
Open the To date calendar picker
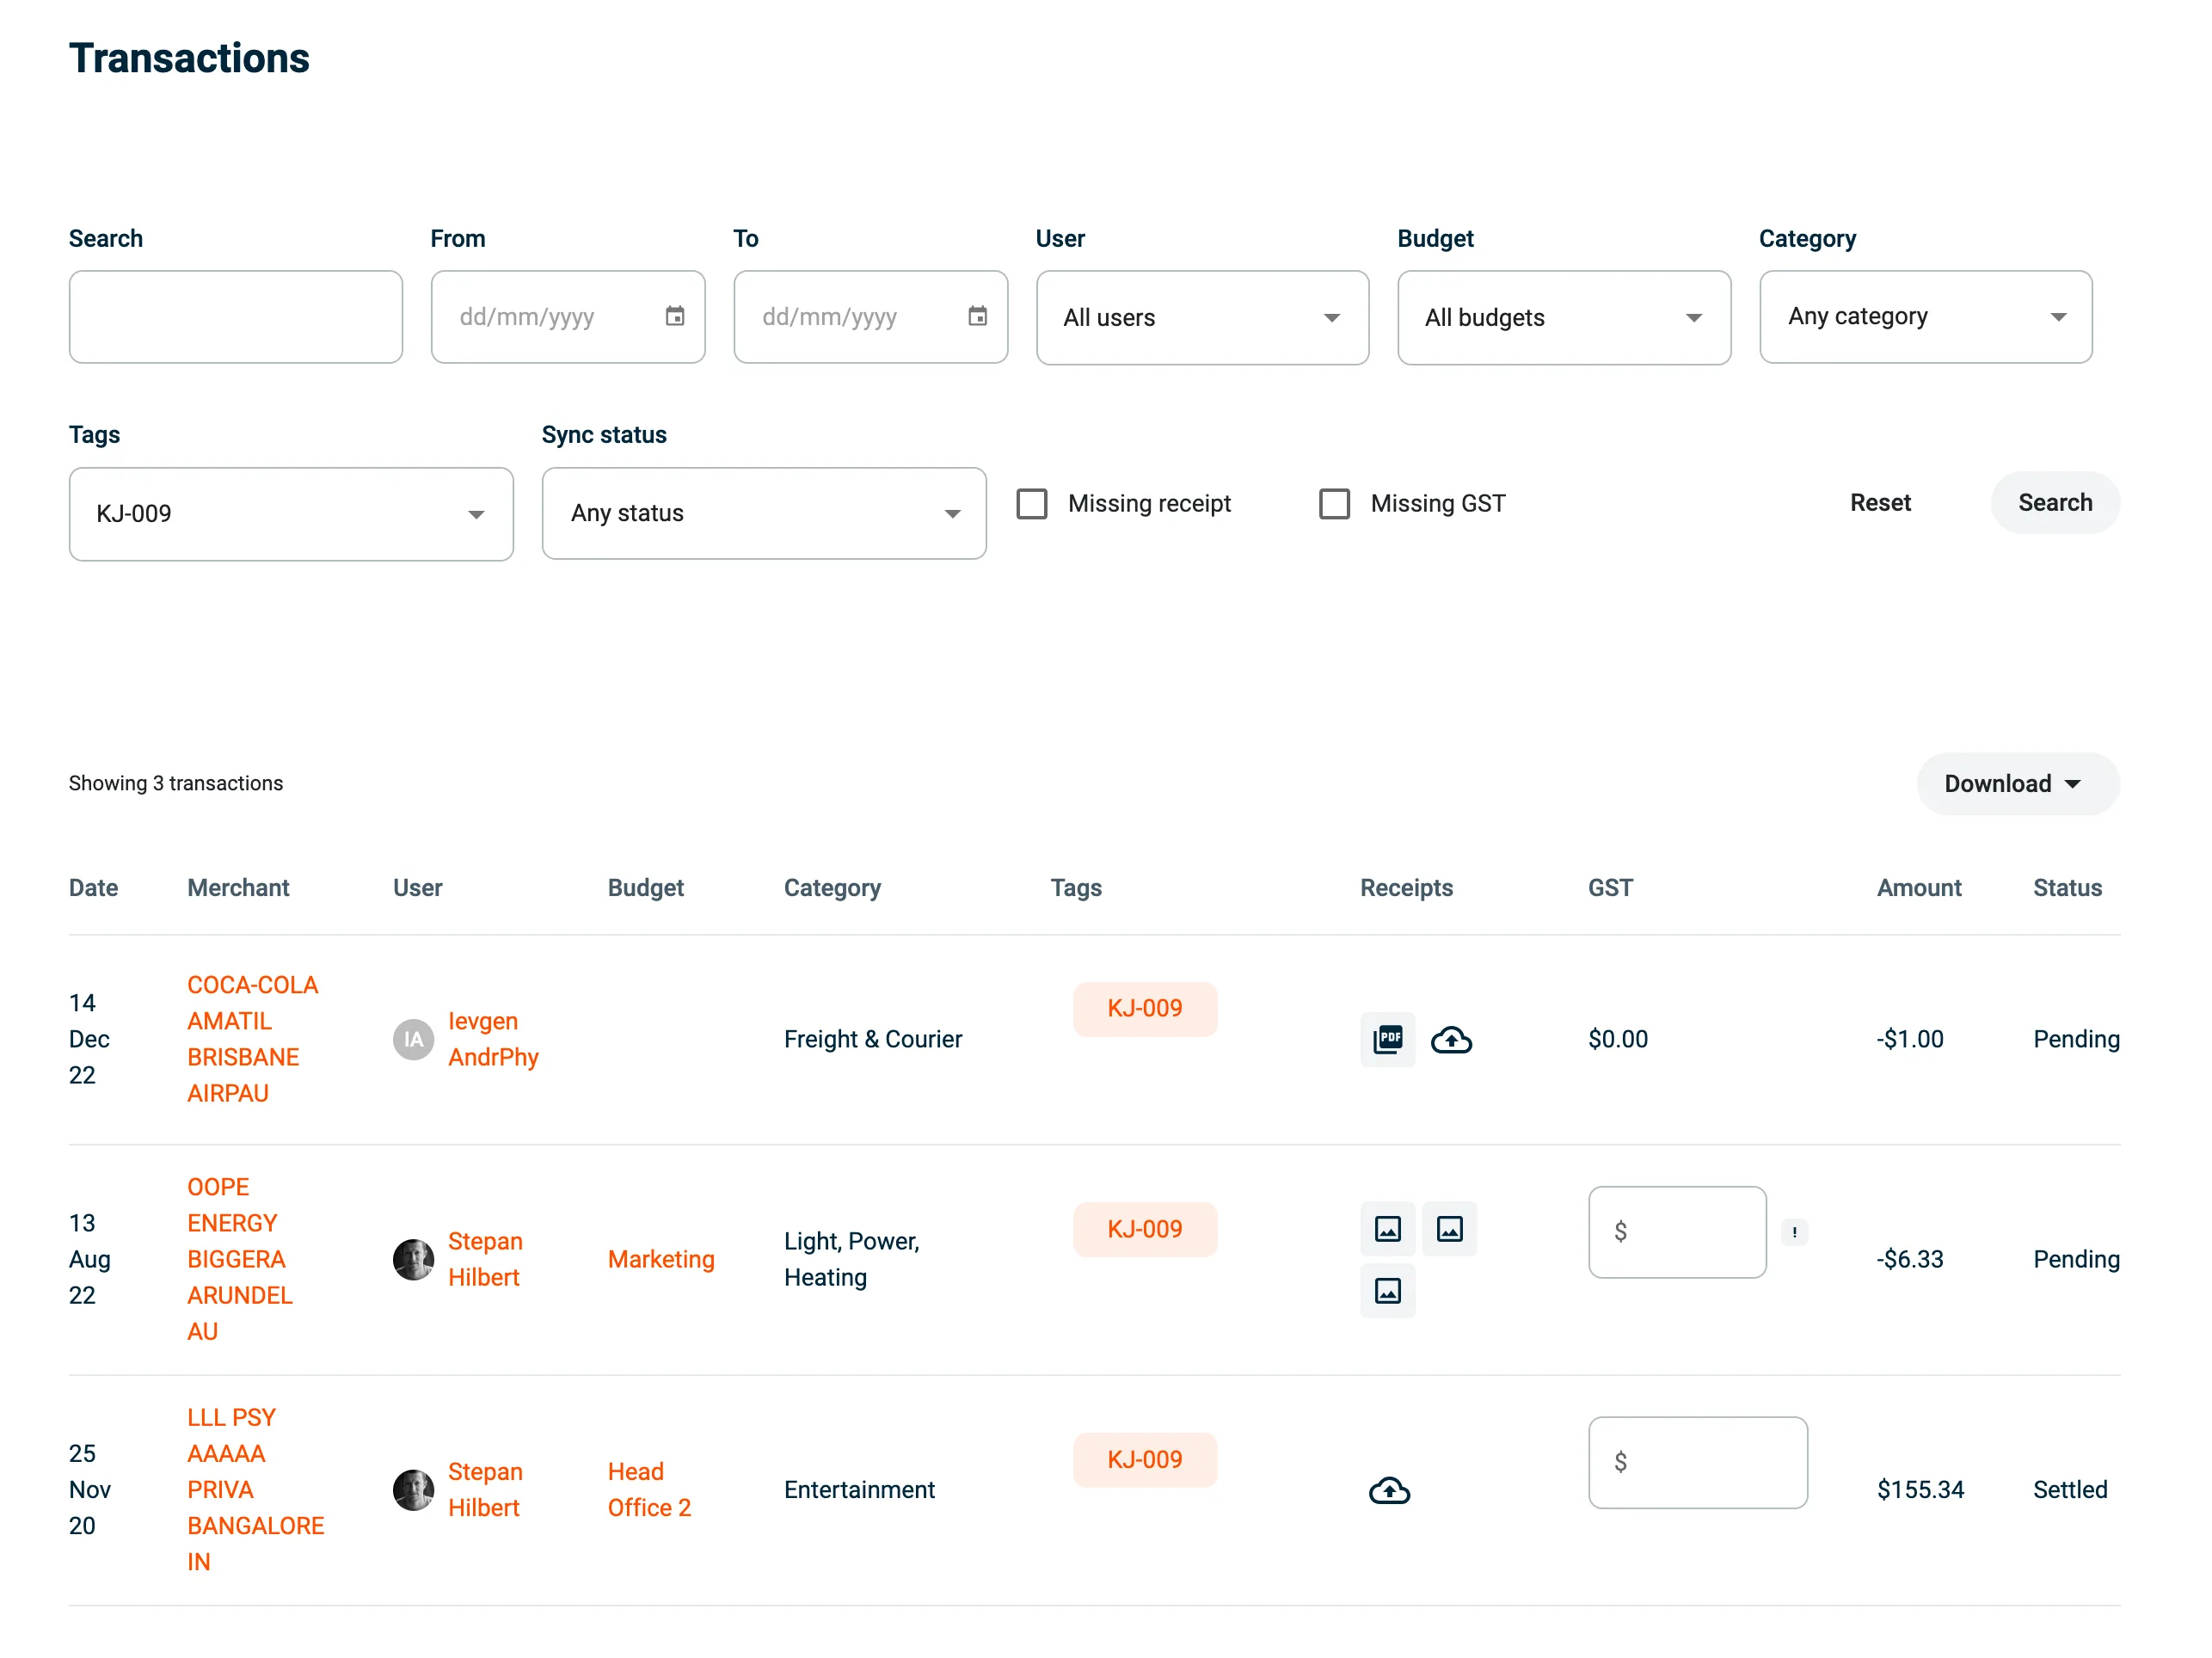tap(977, 316)
